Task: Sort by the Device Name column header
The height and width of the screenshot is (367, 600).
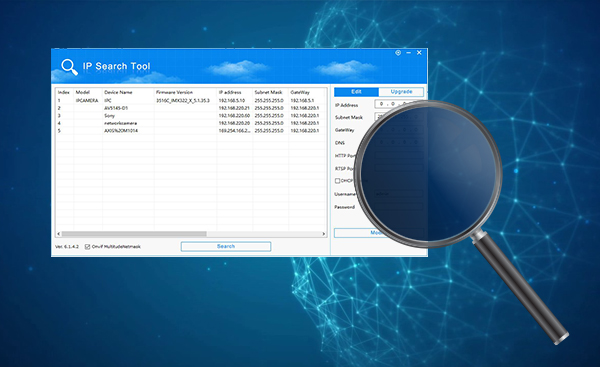Action: point(118,92)
